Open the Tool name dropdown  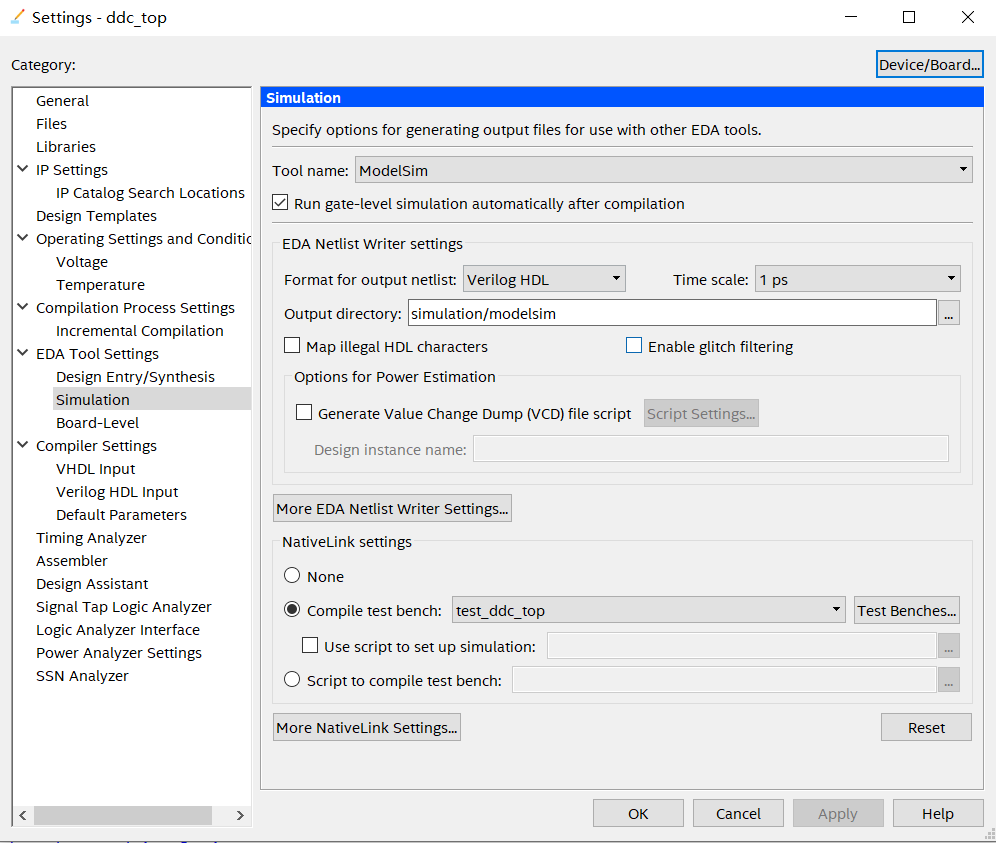663,171
